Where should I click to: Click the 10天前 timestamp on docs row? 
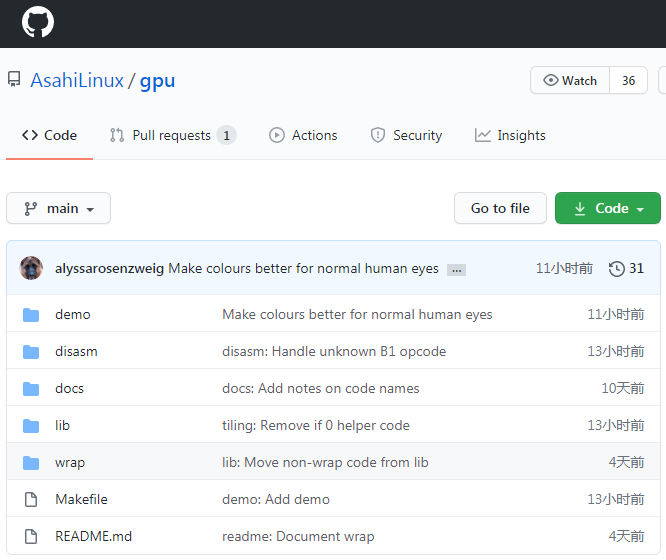[x=623, y=388]
